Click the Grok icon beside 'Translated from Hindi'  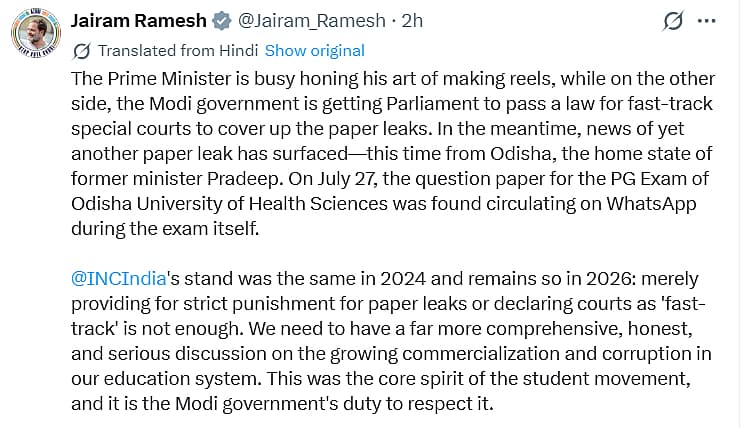click(x=82, y=51)
